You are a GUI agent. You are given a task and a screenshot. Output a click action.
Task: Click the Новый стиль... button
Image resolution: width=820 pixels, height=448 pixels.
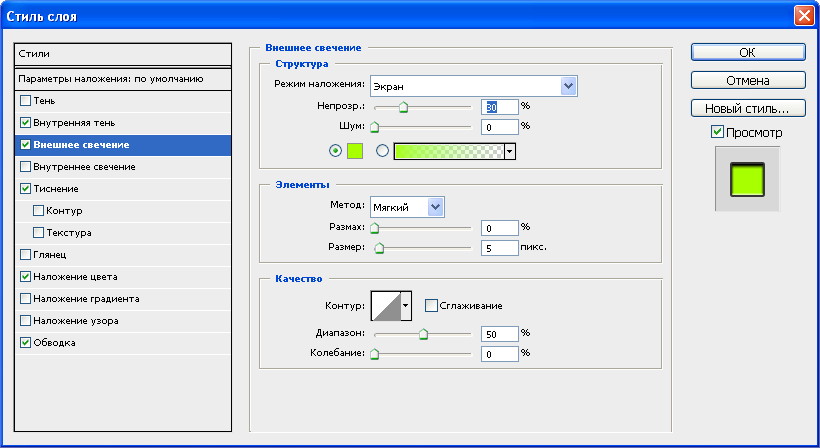(748, 108)
